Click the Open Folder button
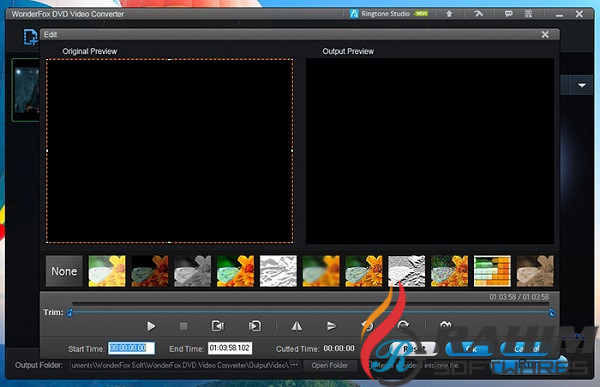This screenshot has width=600, height=387. [x=330, y=365]
